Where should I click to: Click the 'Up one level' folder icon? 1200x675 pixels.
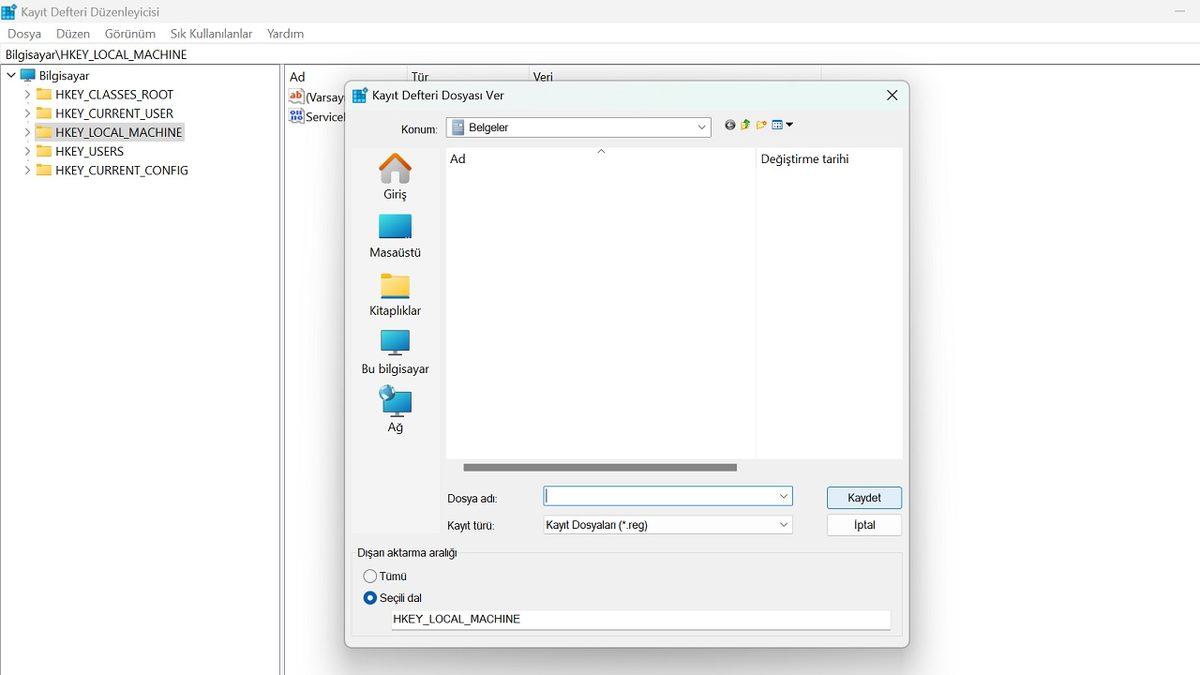pos(744,124)
